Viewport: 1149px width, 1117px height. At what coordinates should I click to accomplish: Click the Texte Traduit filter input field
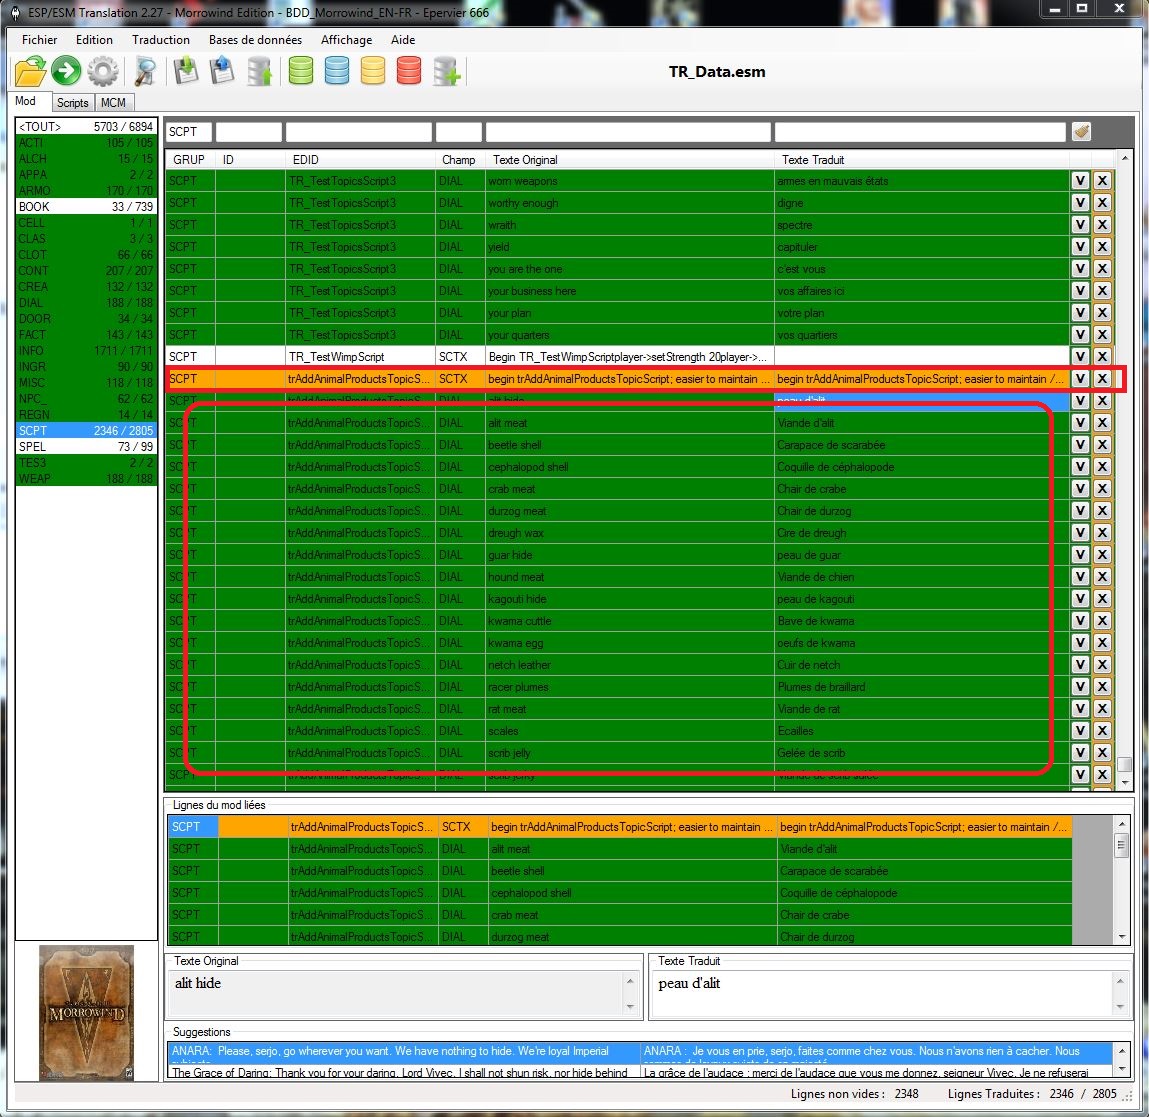tap(919, 131)
